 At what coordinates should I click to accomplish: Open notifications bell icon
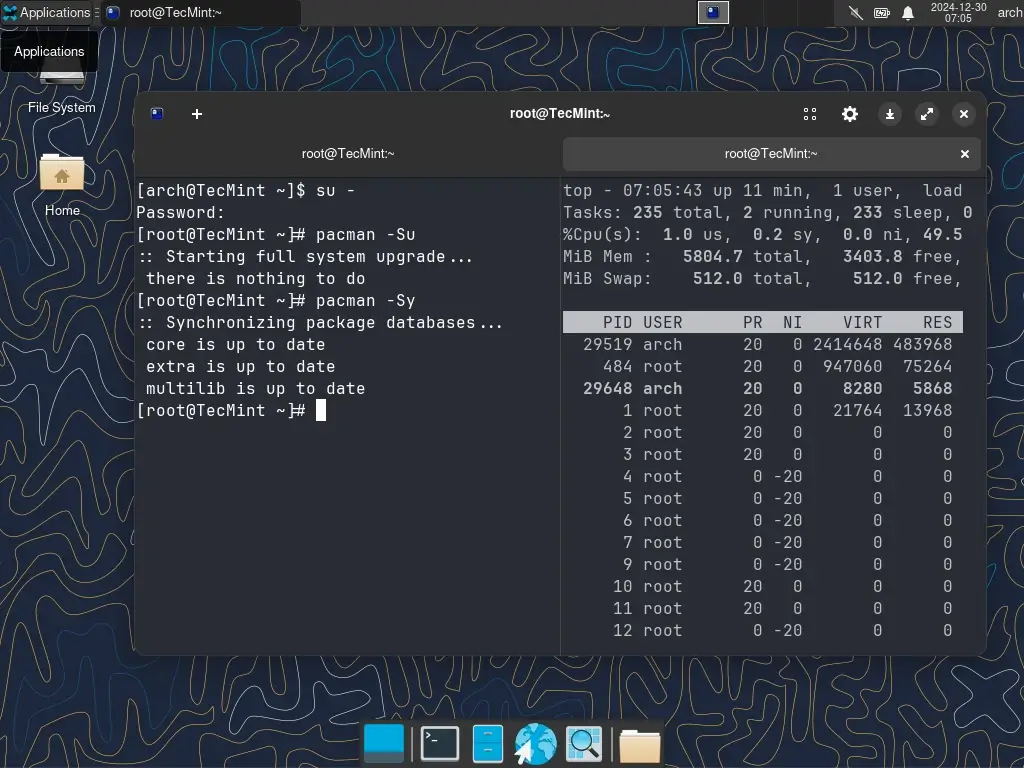(908, 12)
